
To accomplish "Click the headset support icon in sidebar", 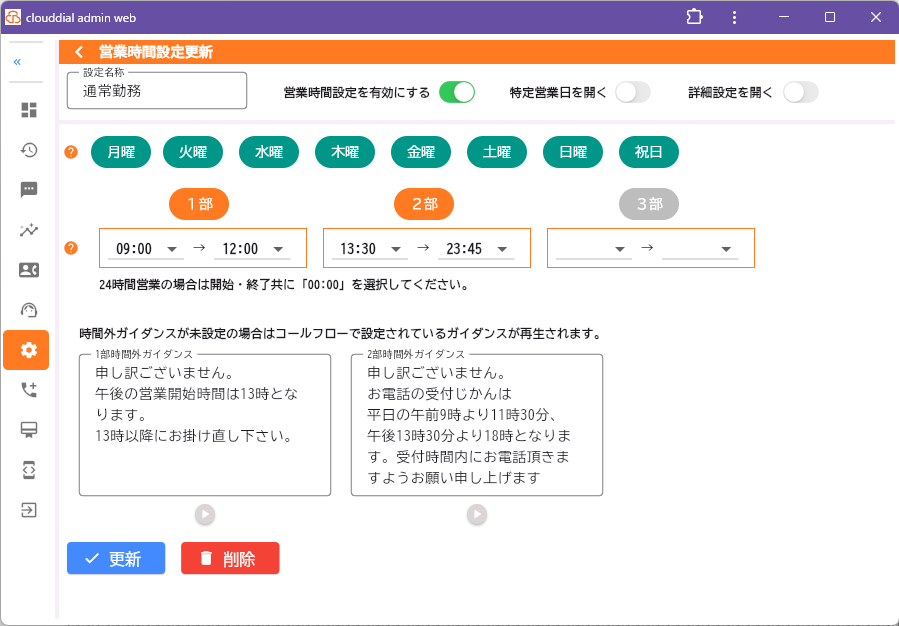I will click(28, 309).
